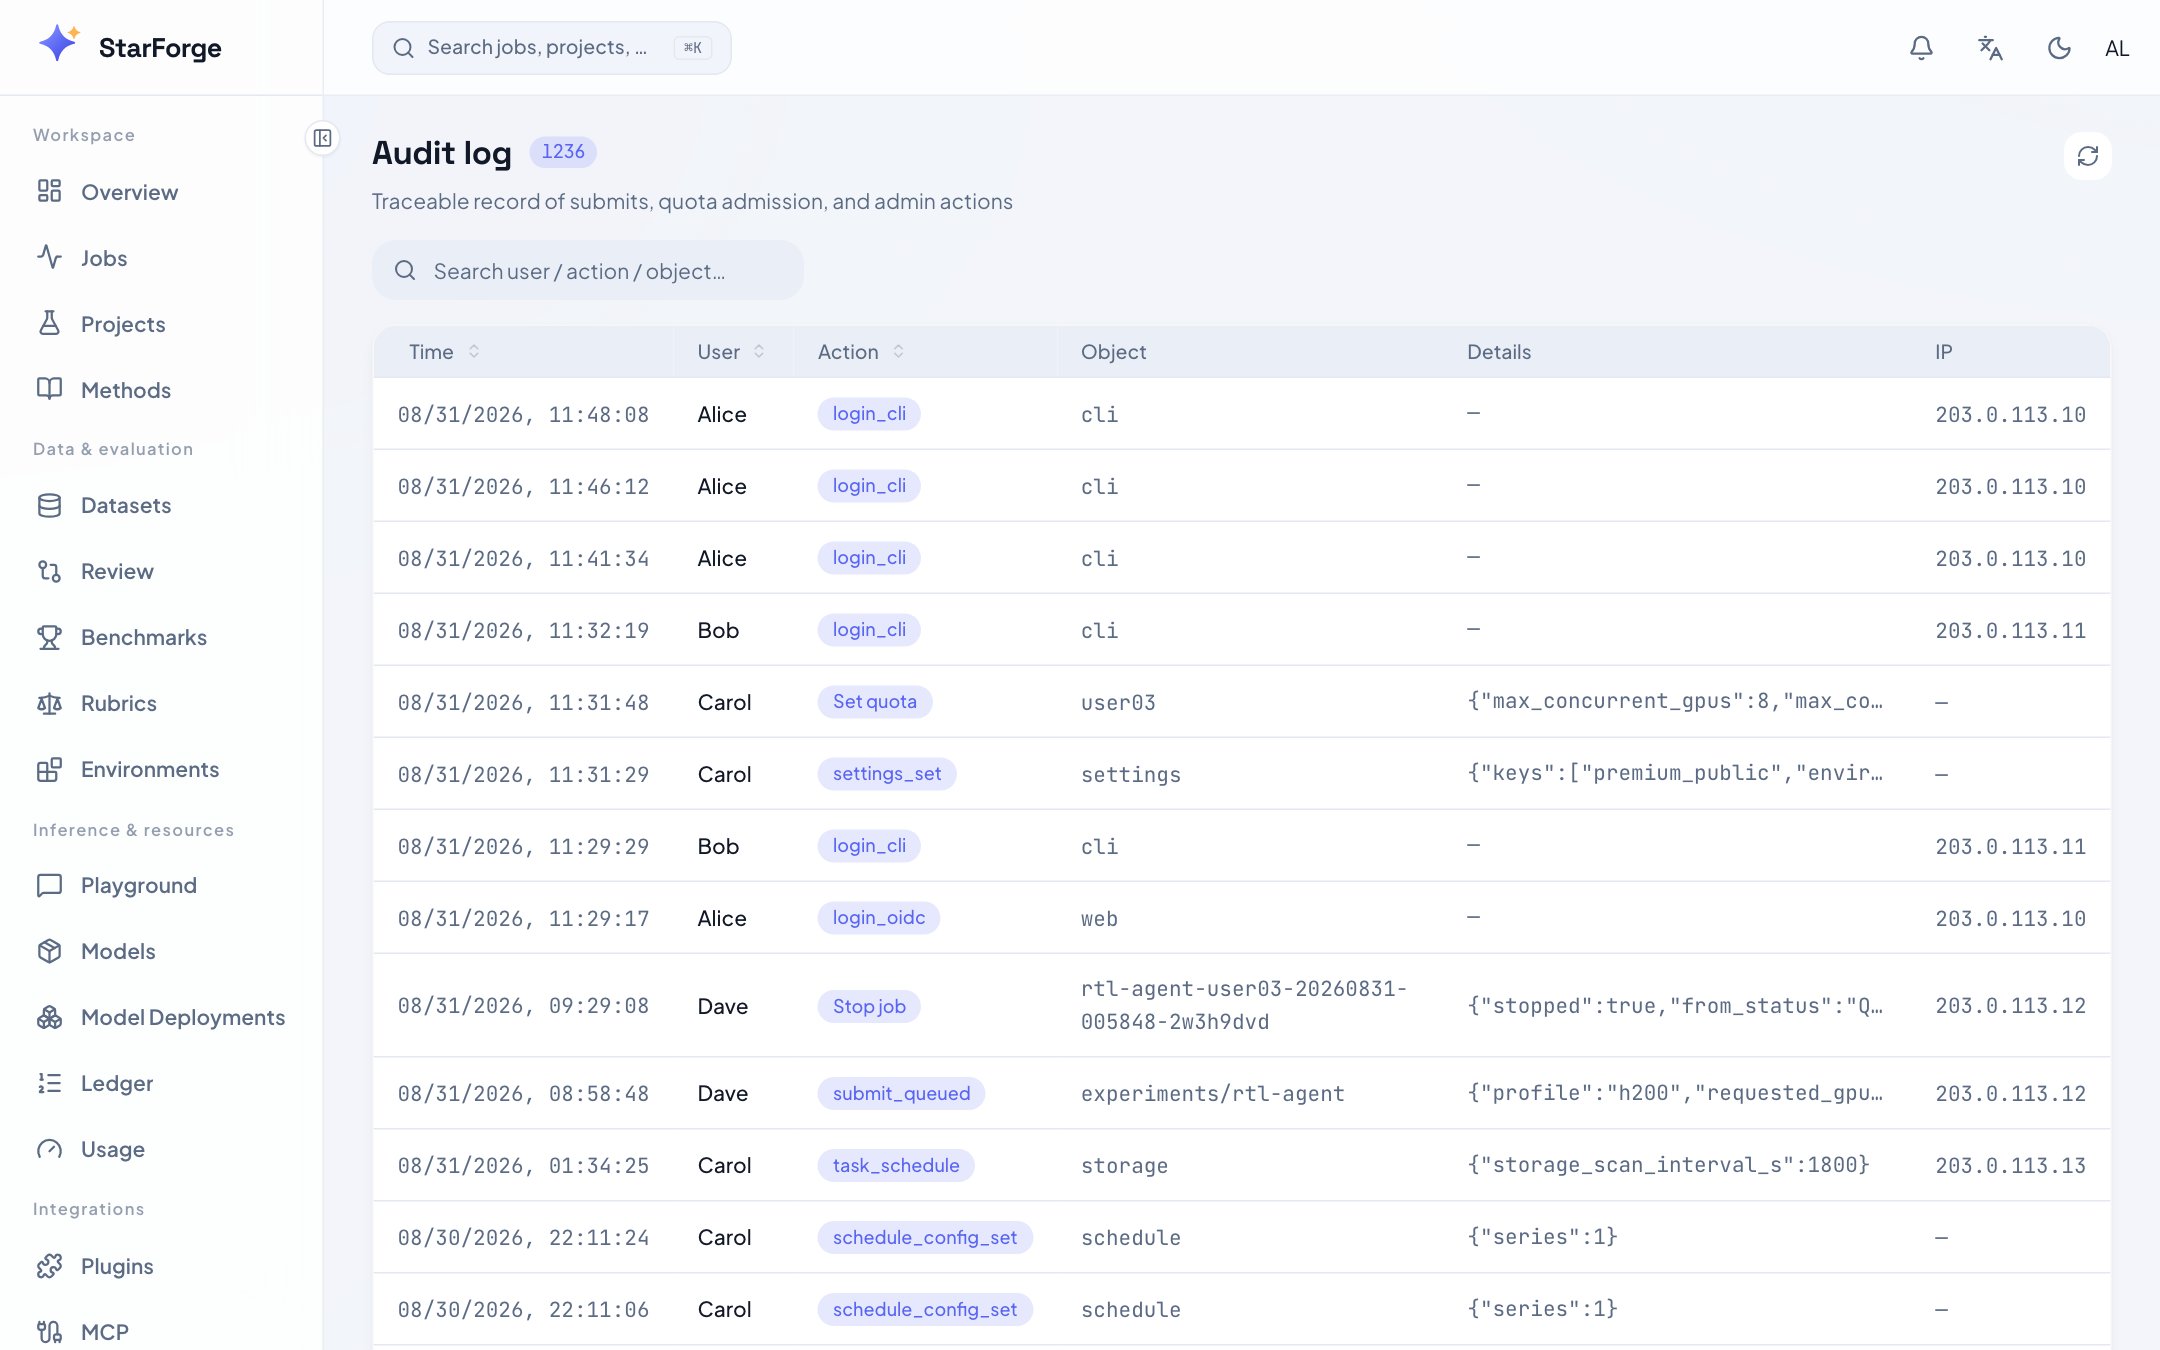Click magnifier icon in audit search box
Screen dimensions: 2160x1350
(x=405, y=270)
